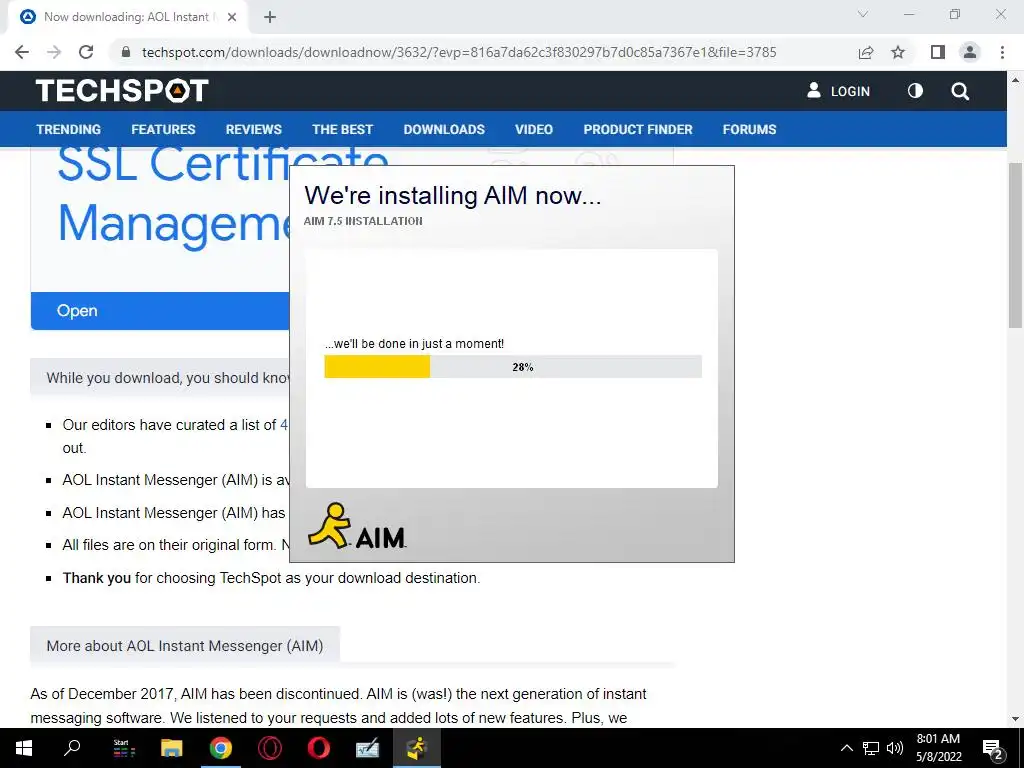Switch to Chrome in the taskbar
Viewport: 1024px width, 768px height.
click(221, 748)
